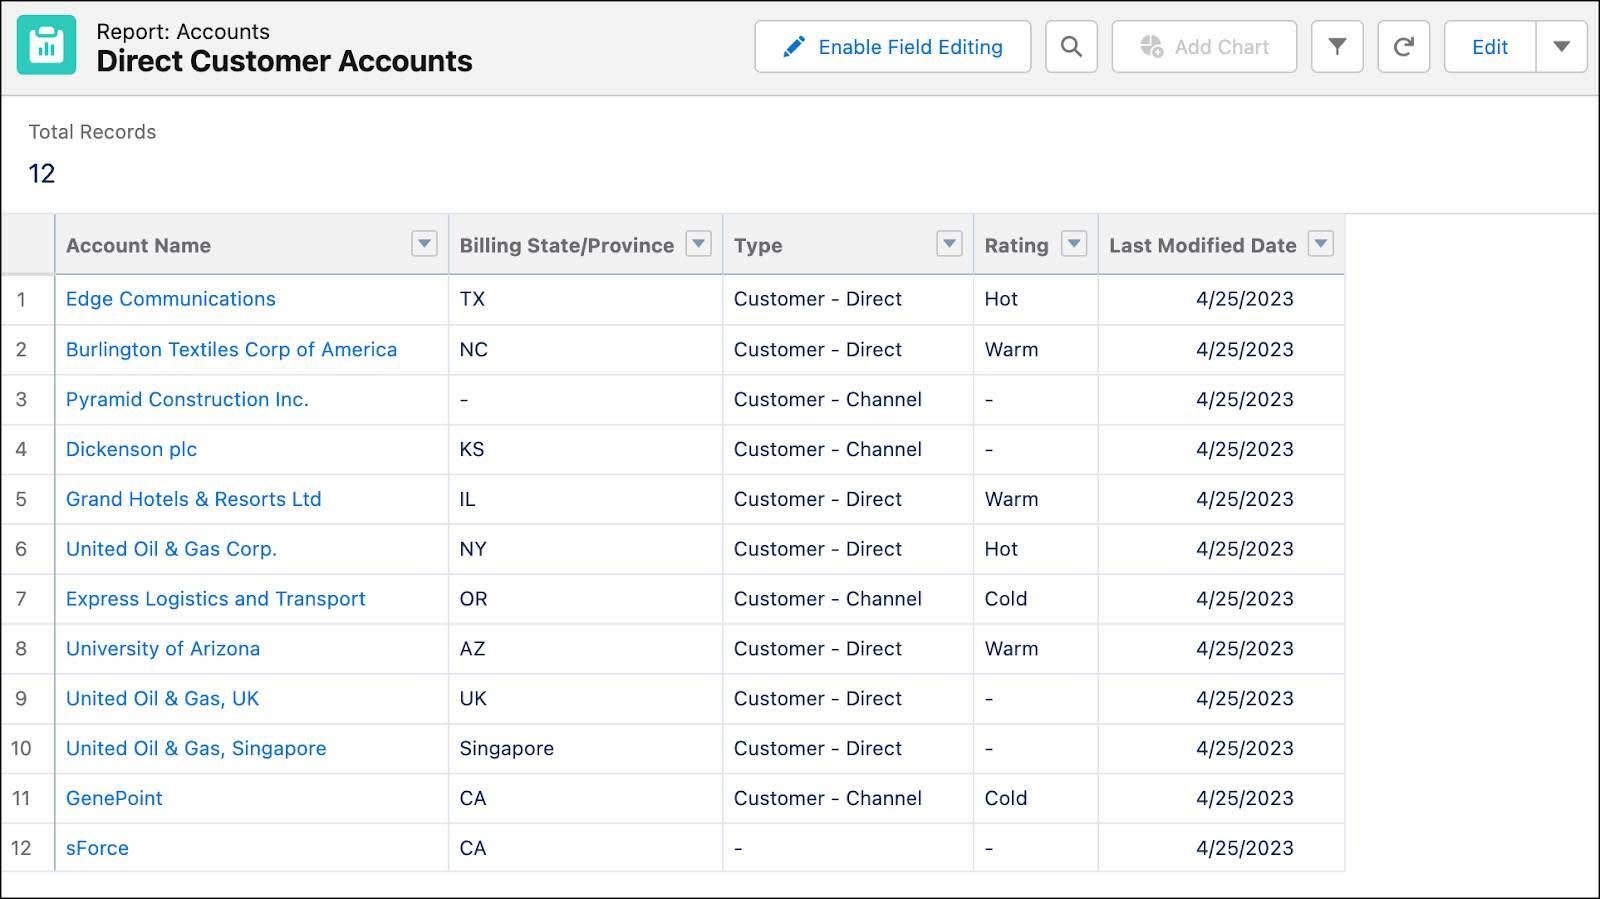This screenshot has width=1600, height=899.
Task: Click the Total Records count value
Action: coord(42,174)
